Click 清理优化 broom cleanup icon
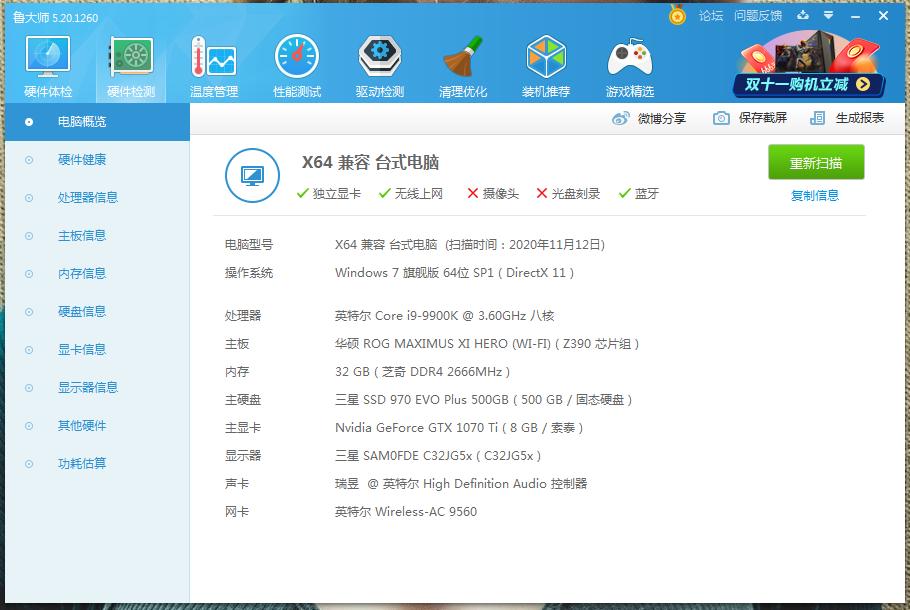Viewport: 910px width, 610px height. coord(463,56)
